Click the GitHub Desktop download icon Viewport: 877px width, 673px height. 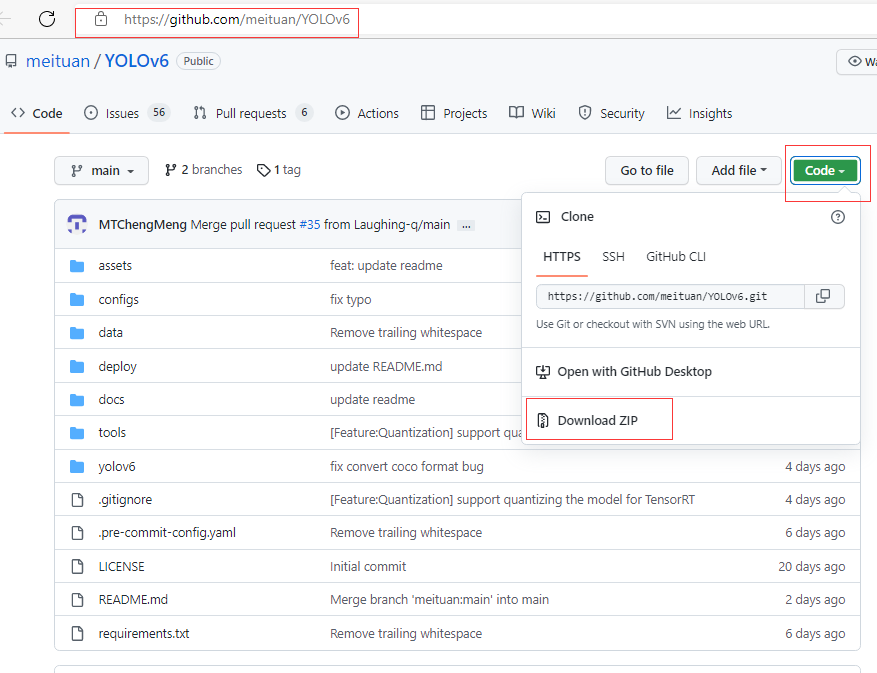[x=543, y=372]
